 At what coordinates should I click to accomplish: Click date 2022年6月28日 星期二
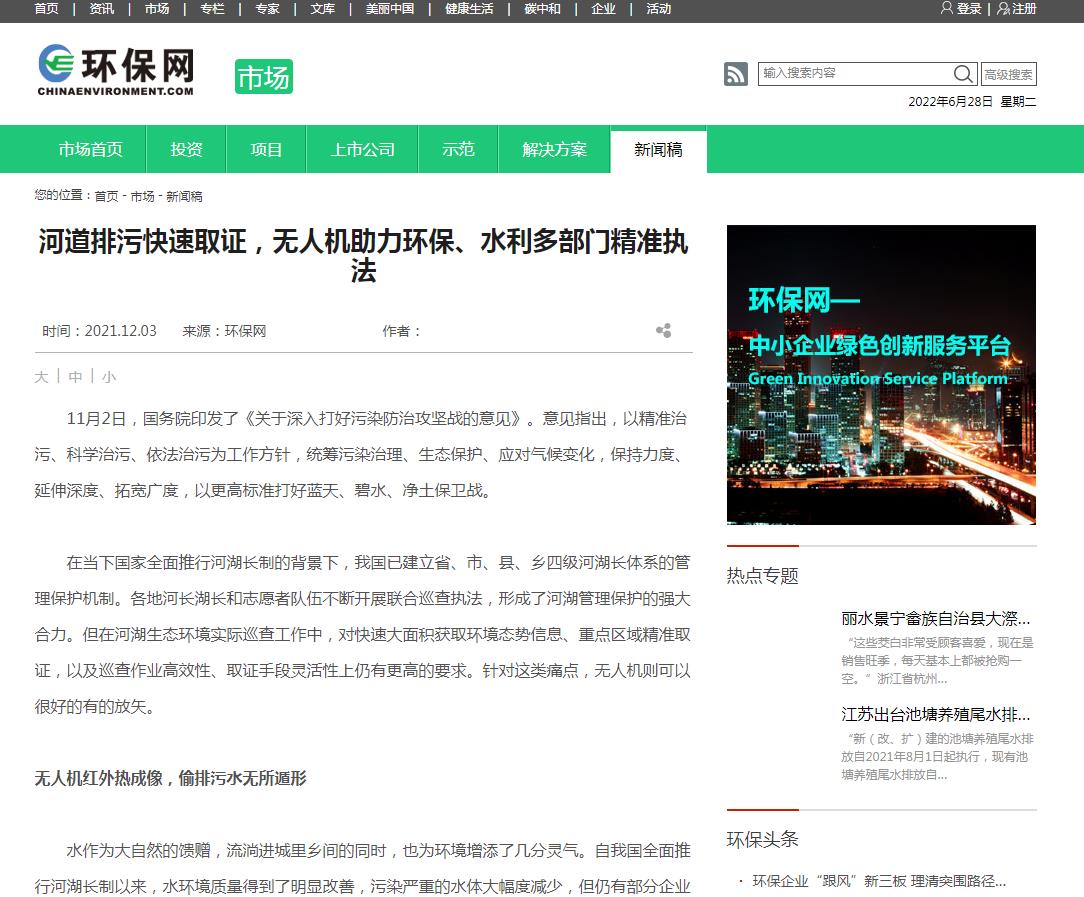coord(972,102)
